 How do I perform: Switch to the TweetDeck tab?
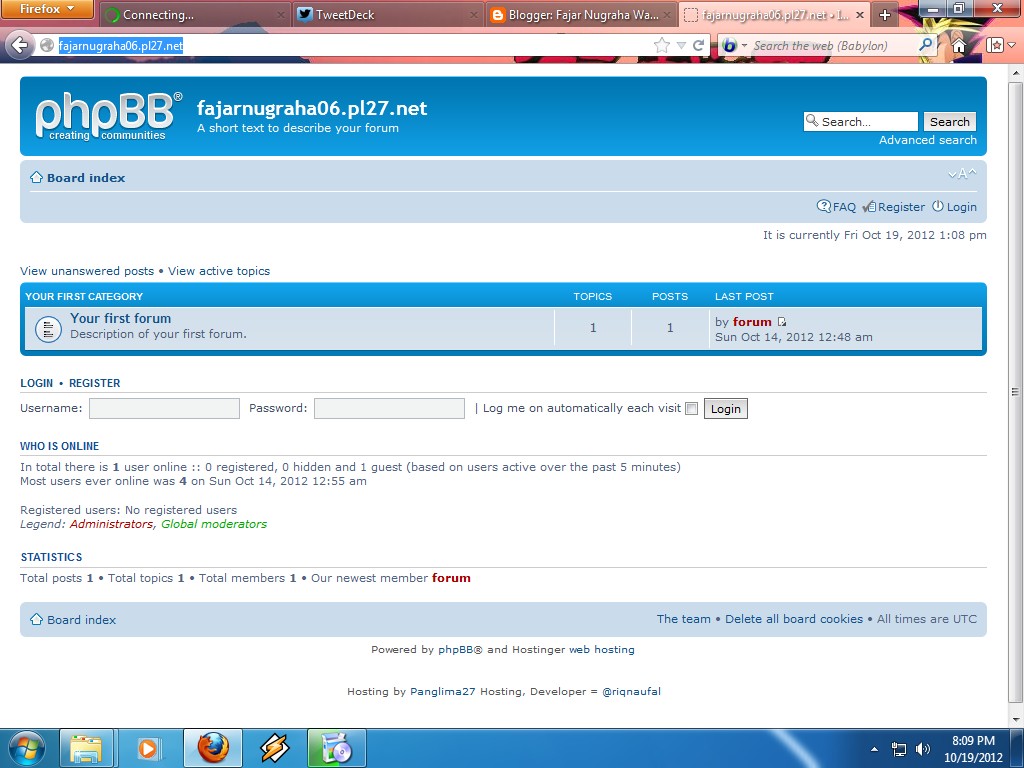[387, 15]
